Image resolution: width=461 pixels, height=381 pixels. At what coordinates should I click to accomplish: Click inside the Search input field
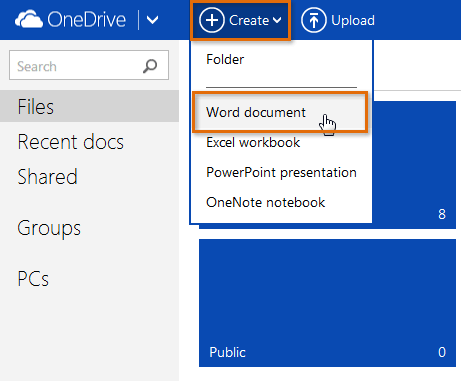[x=89, y=65]
